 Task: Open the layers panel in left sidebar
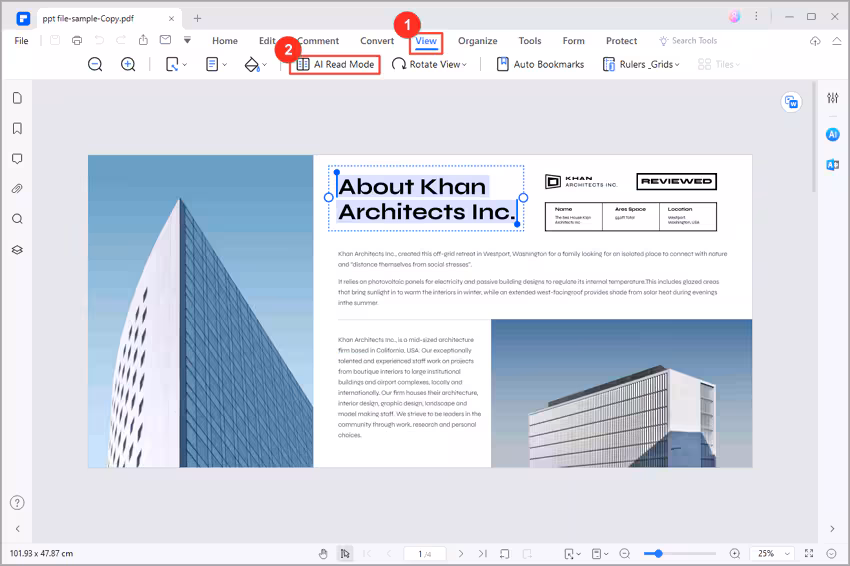[17, 249]
